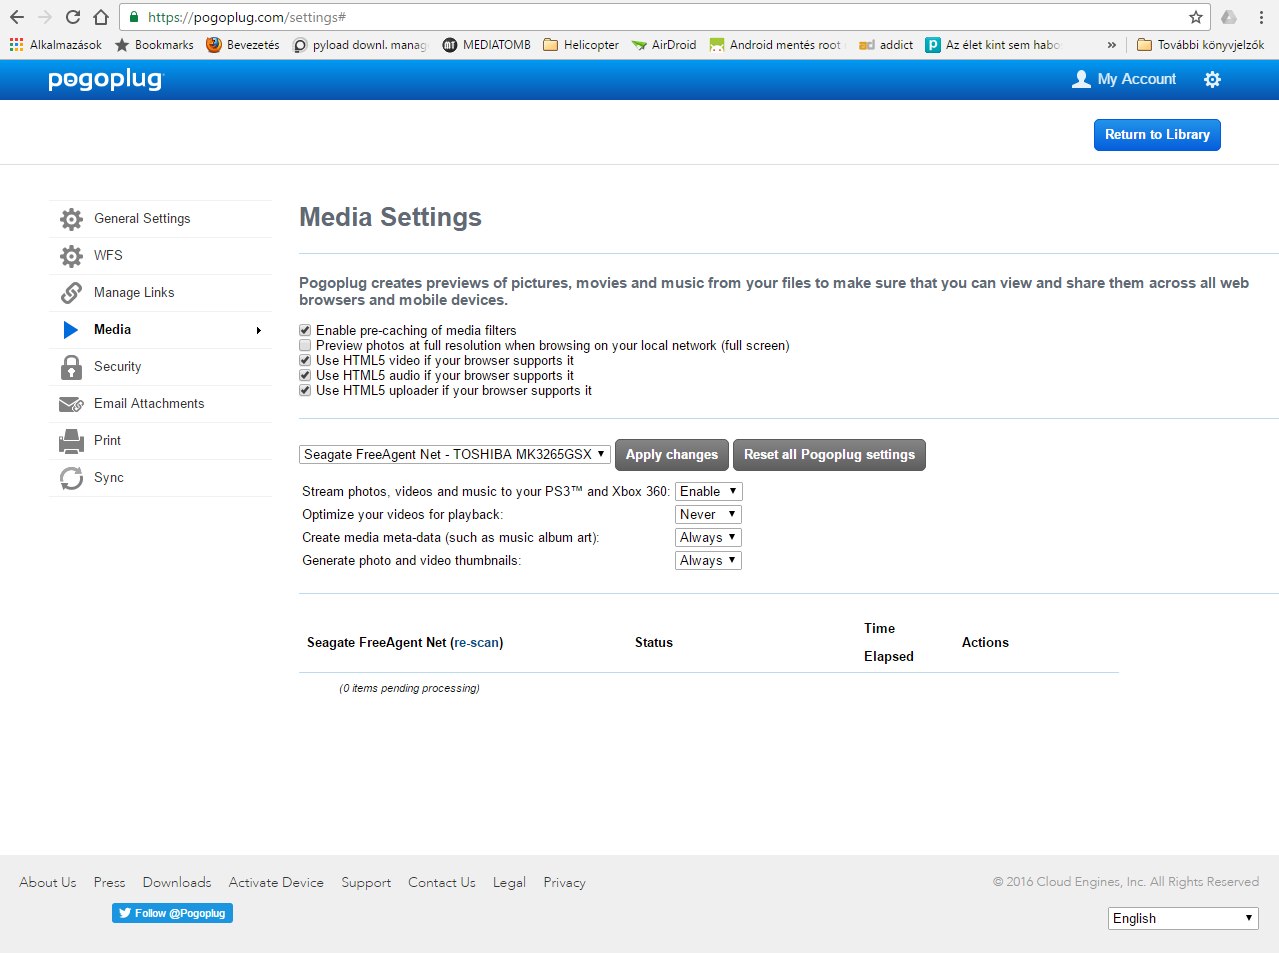The image size is (1279, 953).
Task: Toggle Use HTML5 audio checkbox
Action: coord(305,375)
